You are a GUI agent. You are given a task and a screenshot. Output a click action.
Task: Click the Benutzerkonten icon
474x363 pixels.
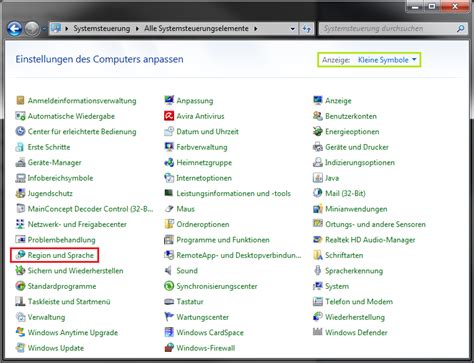[318, 116]
